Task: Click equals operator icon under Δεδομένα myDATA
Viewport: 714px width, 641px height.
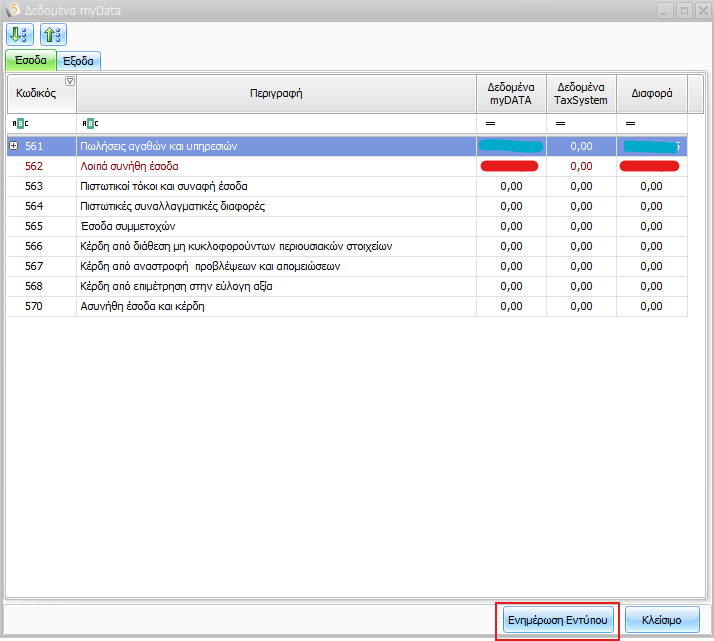Action: pos(491,123)
